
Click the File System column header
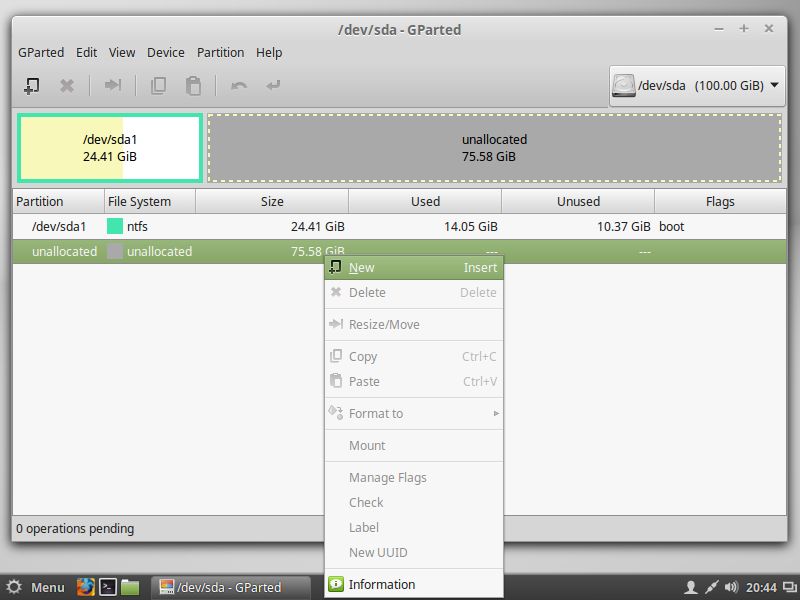[x=150, y=202]
